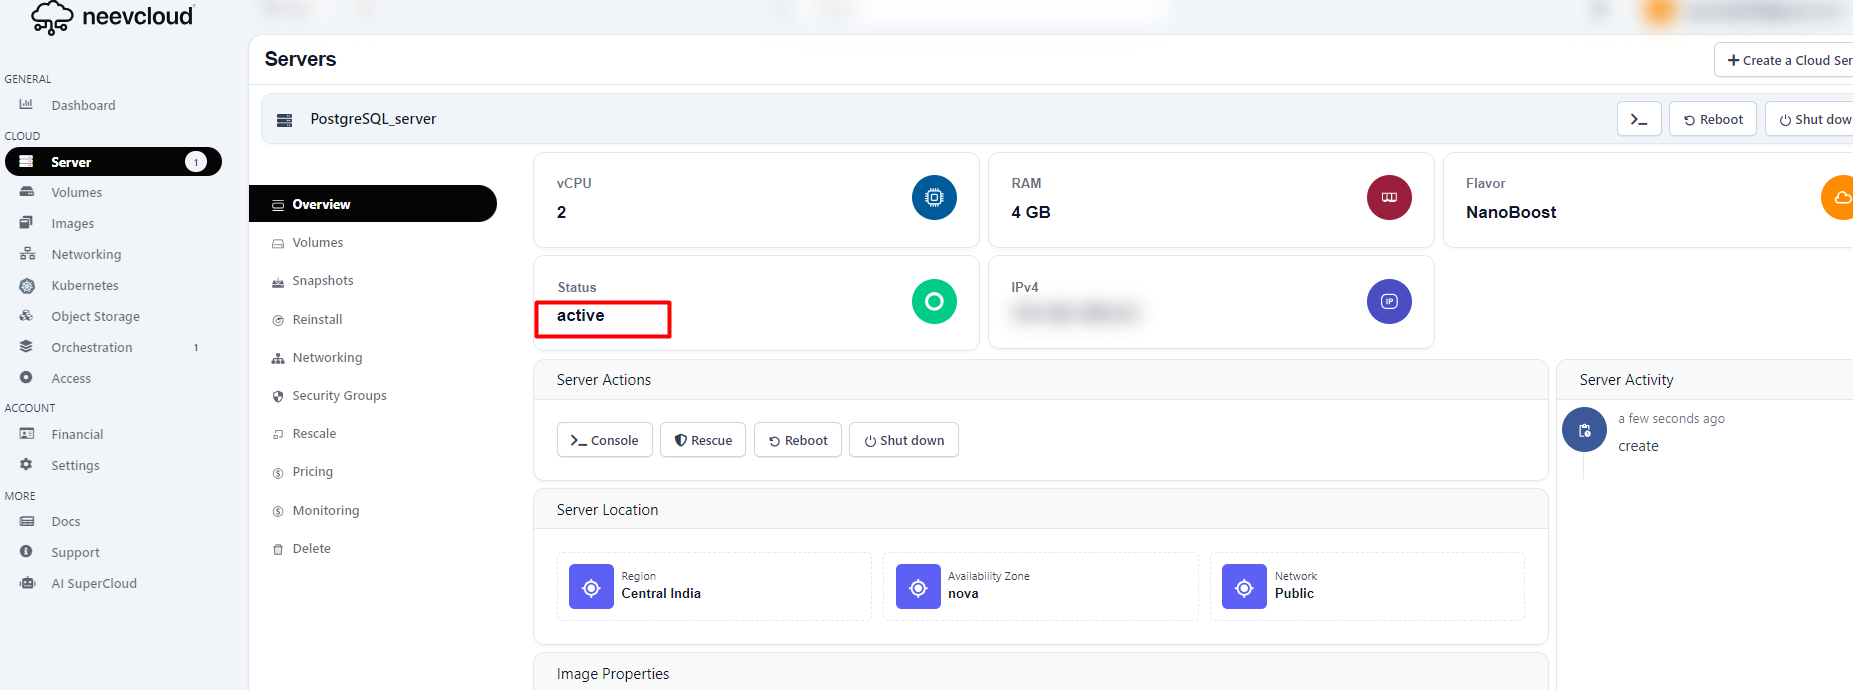Click the purple IPv4 icon

click(1389, 301)
